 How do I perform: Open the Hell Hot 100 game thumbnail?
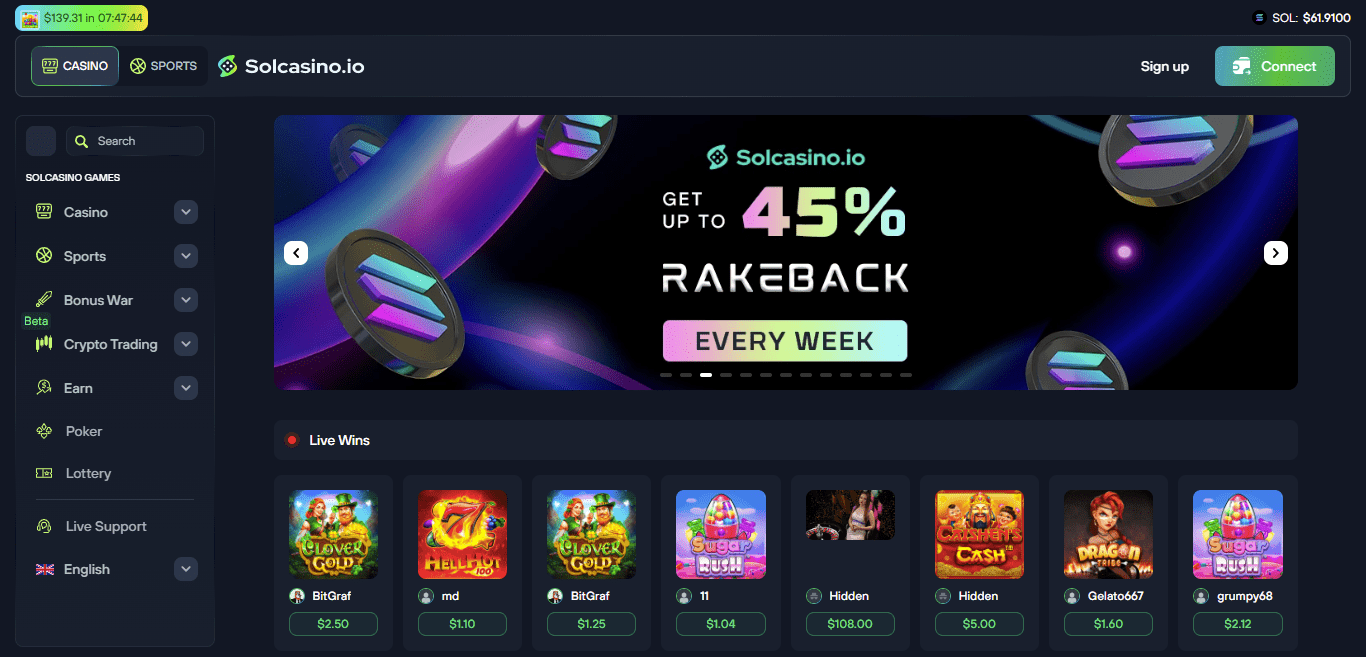[x=462, y=534]
